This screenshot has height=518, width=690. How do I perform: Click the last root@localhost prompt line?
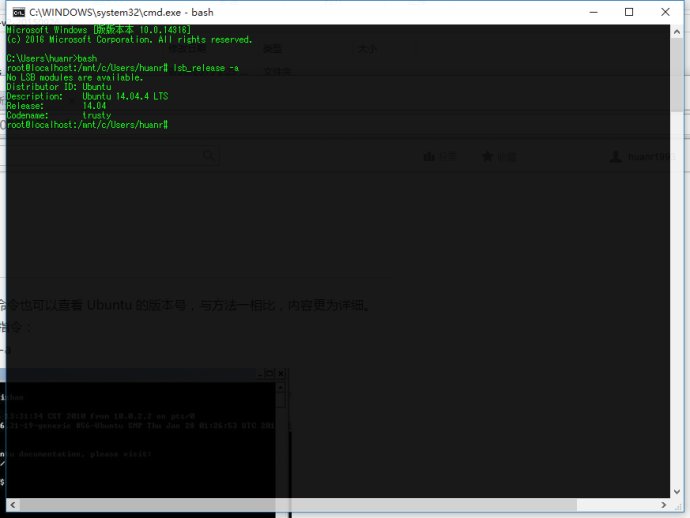tap(87, 125)
